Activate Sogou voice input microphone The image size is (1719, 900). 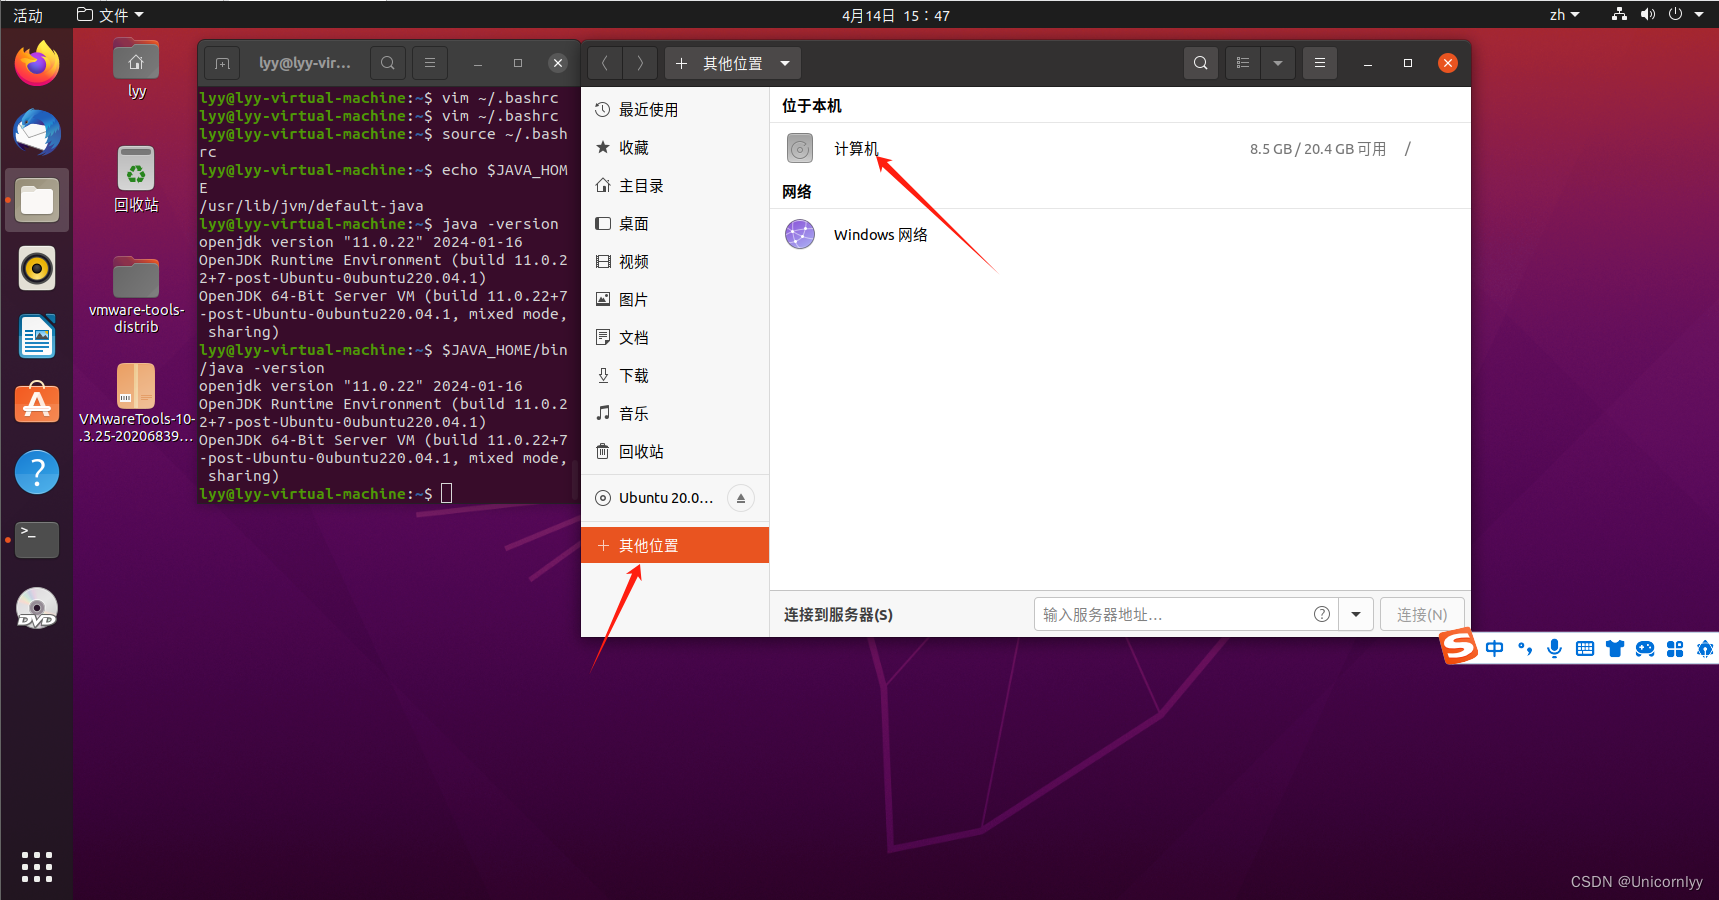(1555, 649)
